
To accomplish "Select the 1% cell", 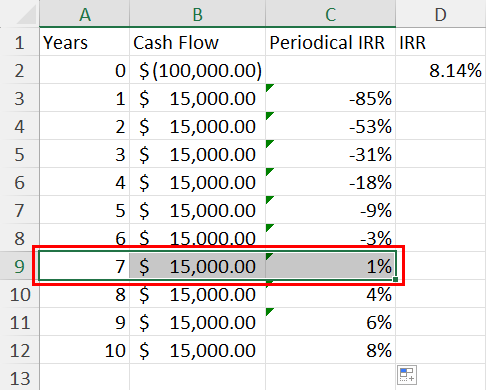I will (330, 266).
